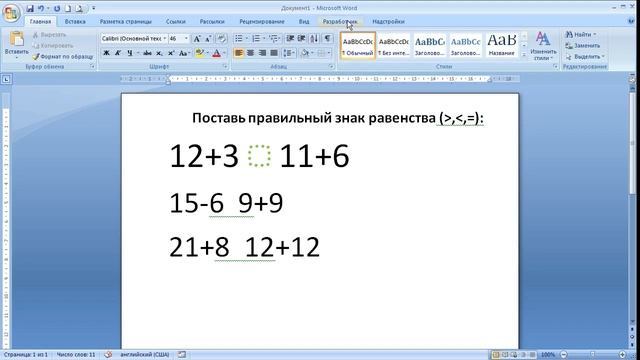
Task: Open Шрифт dialog launcher
Action: pos(225,67)
